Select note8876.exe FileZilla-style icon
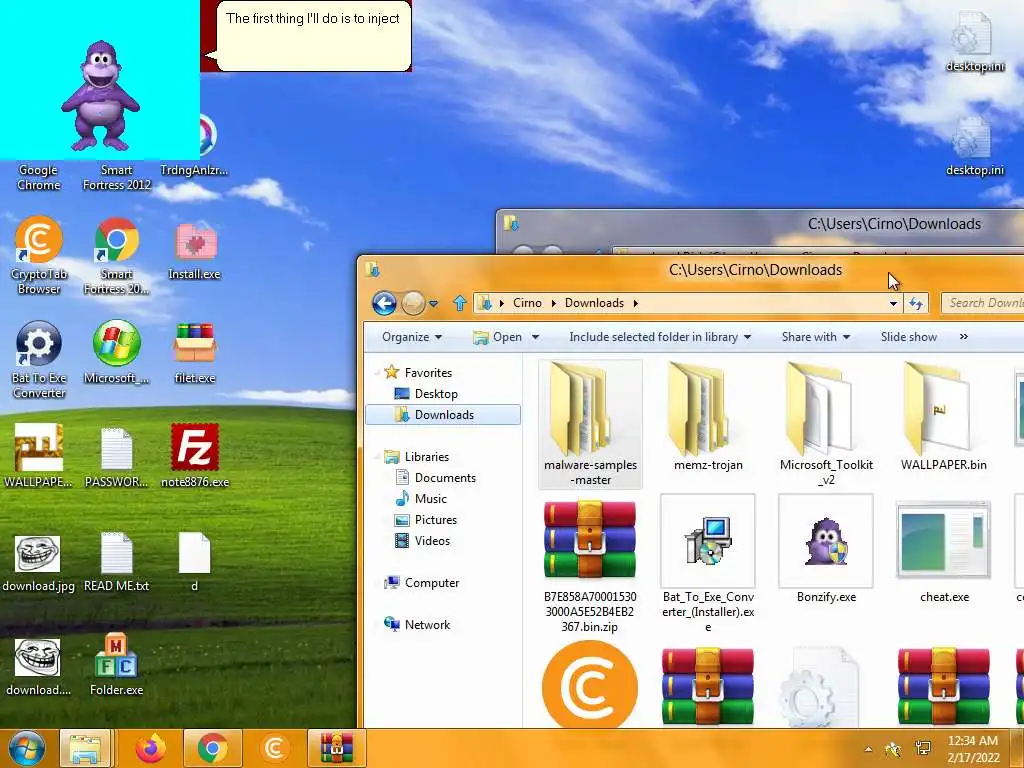The width and height of the screenshot is (1024, 768). tap(195, 456)
